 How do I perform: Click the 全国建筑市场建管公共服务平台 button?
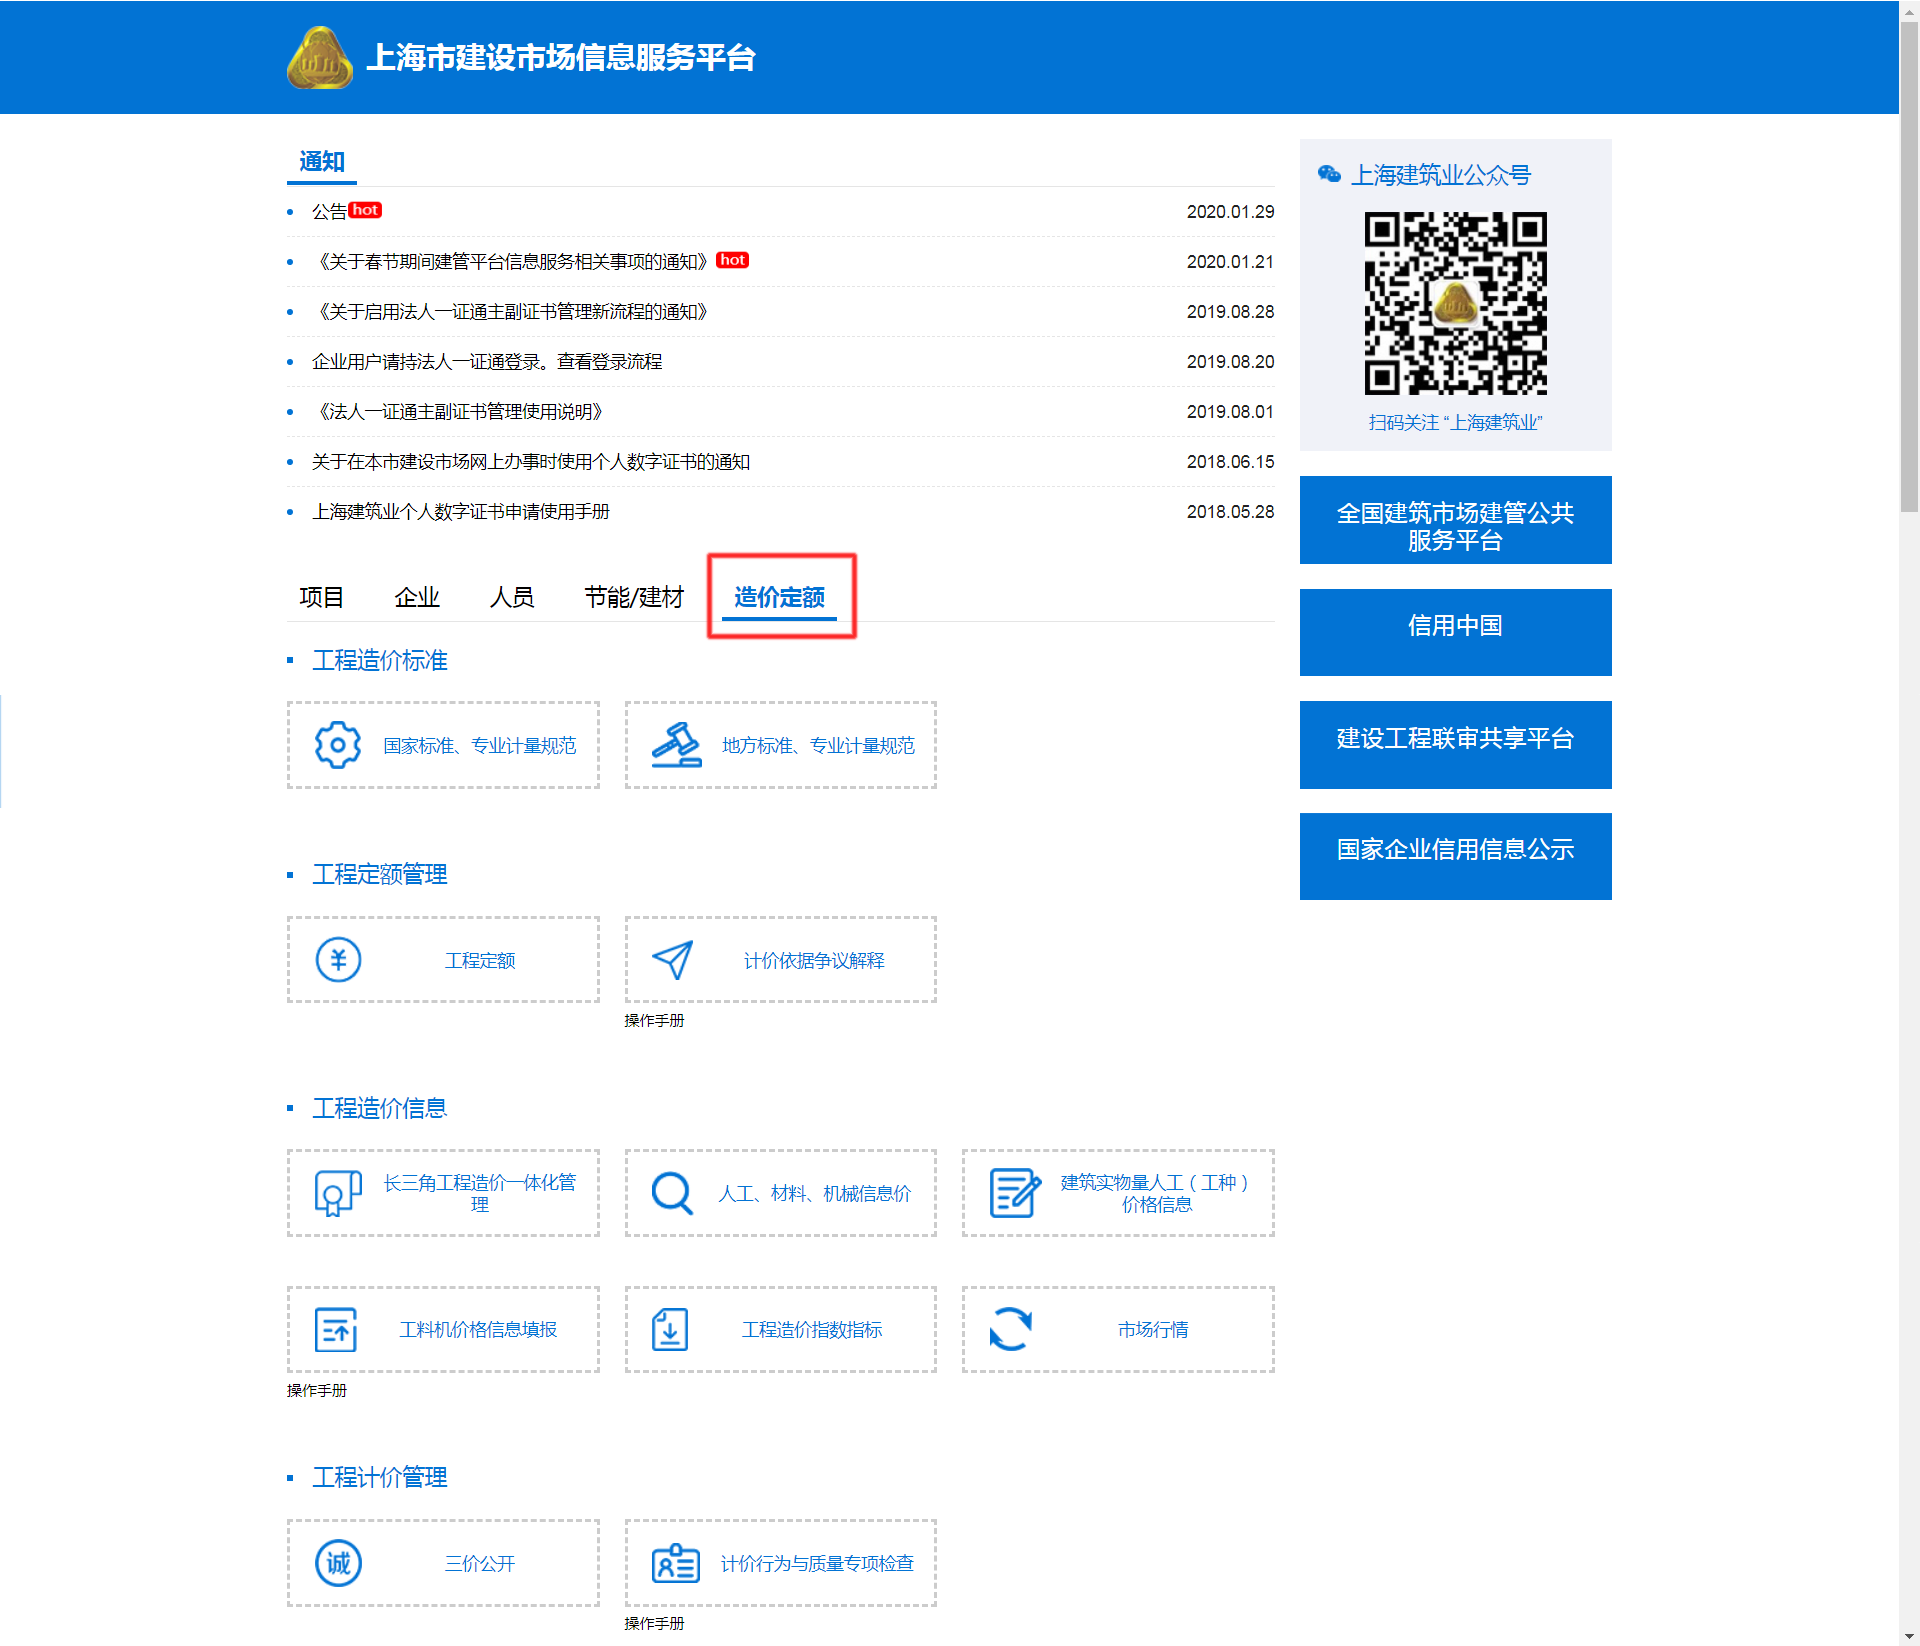[1454, 520]
